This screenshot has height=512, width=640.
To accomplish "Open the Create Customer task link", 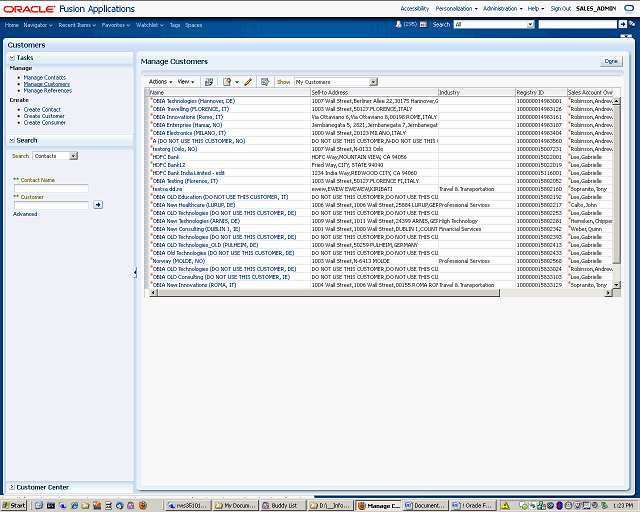I will 44,116.
